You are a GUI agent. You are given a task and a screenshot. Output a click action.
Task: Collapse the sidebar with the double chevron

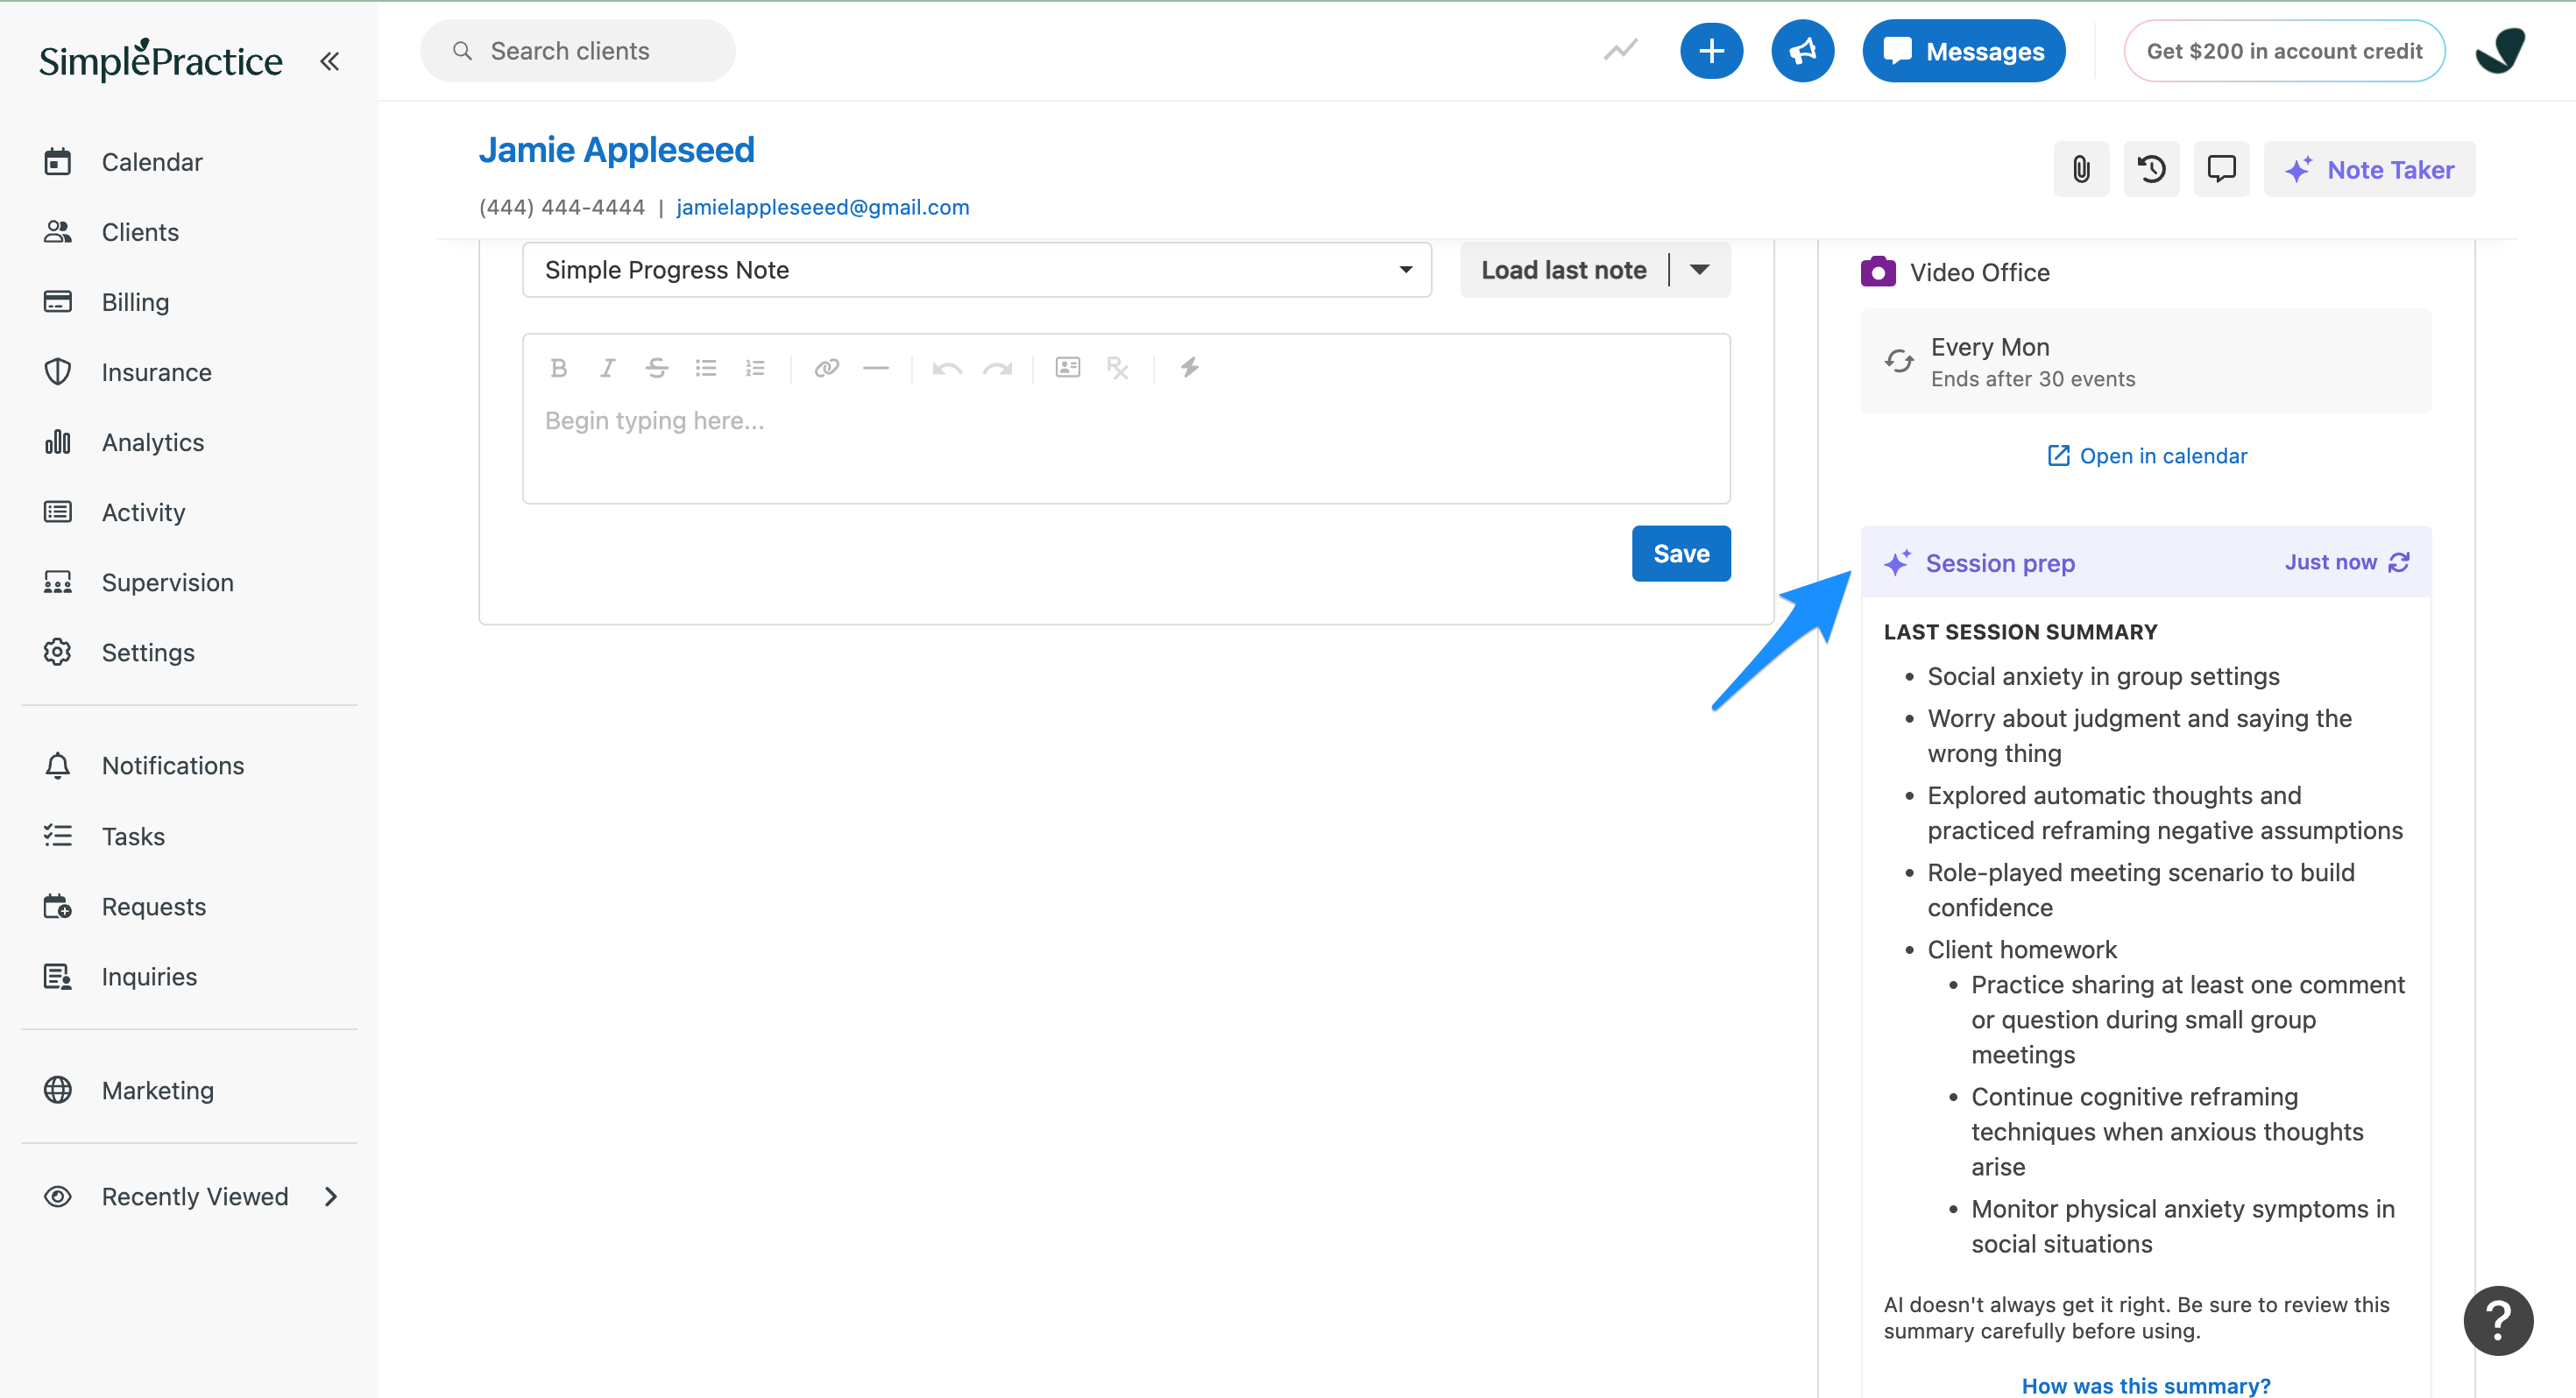[330, 61]
